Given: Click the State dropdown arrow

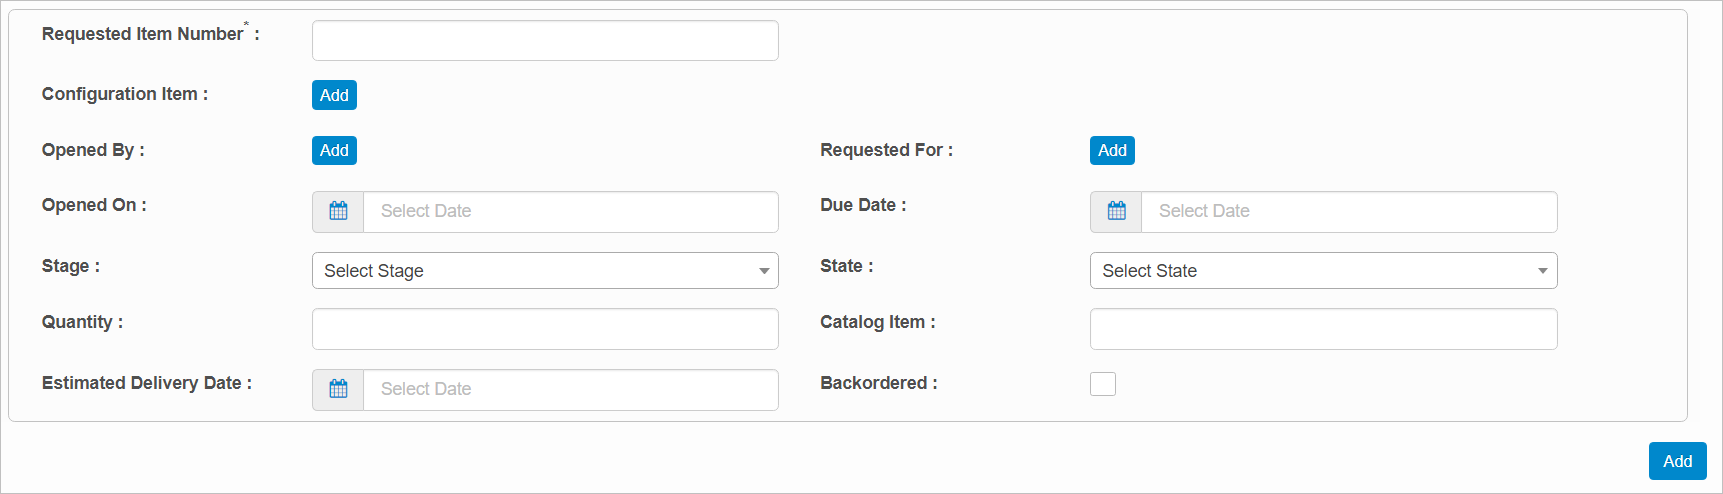Looking at the screenshot, I should pos(1543,271).
